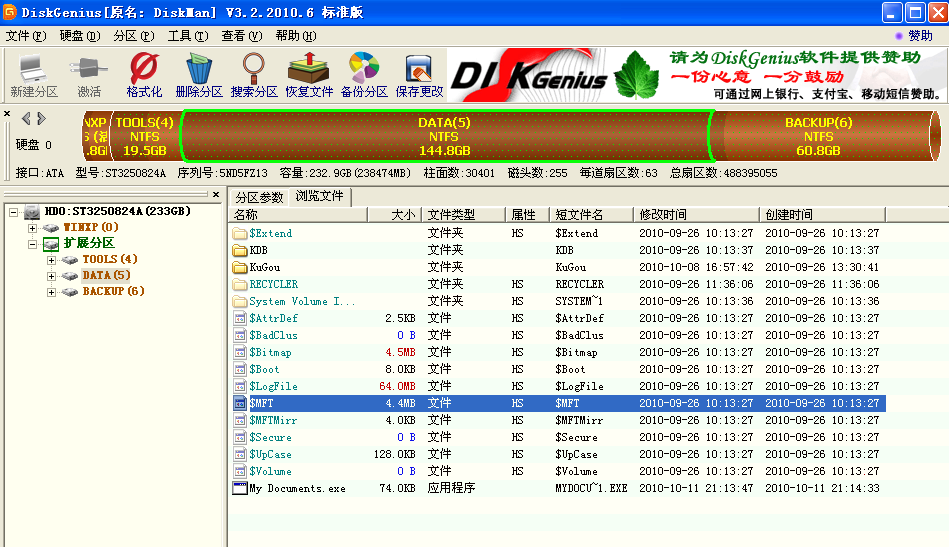Select the TOOLS(4) partition bar
The width and height of the screenshot is (949, 547).
(x=144, y=136)
